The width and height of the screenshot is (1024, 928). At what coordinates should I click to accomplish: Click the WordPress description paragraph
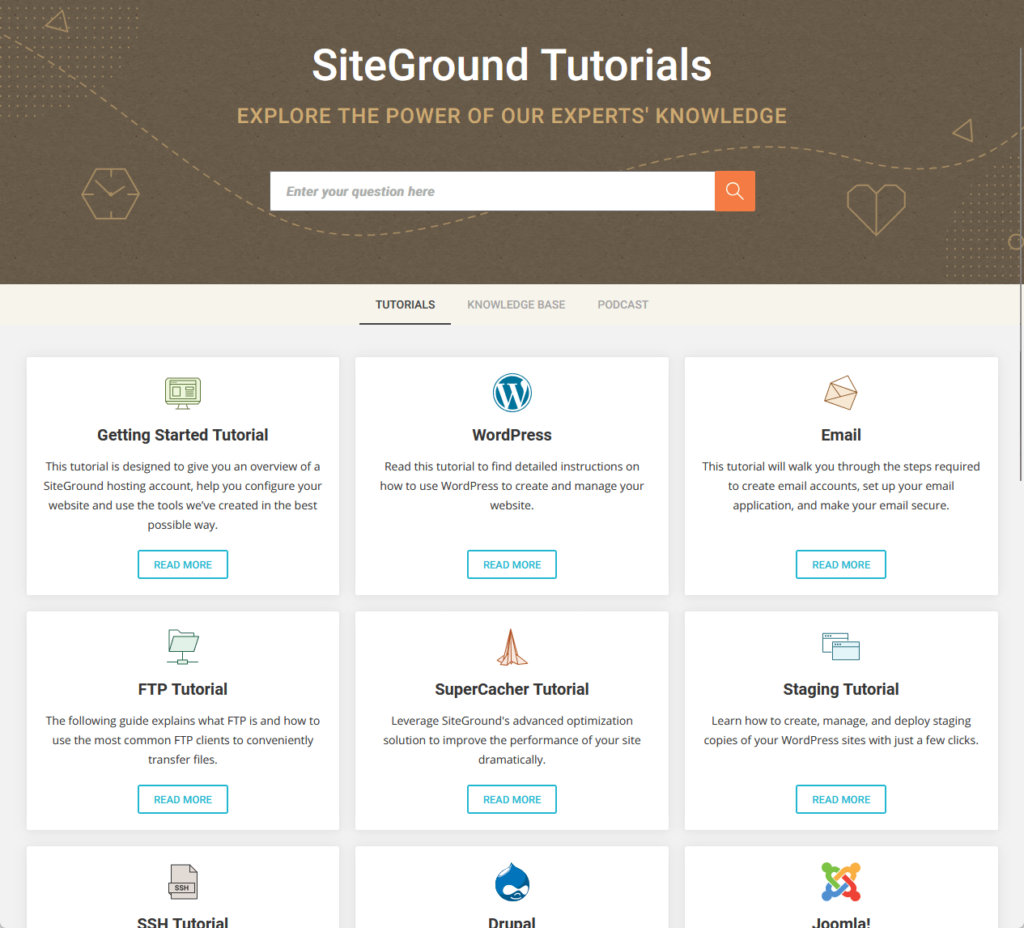512,486
